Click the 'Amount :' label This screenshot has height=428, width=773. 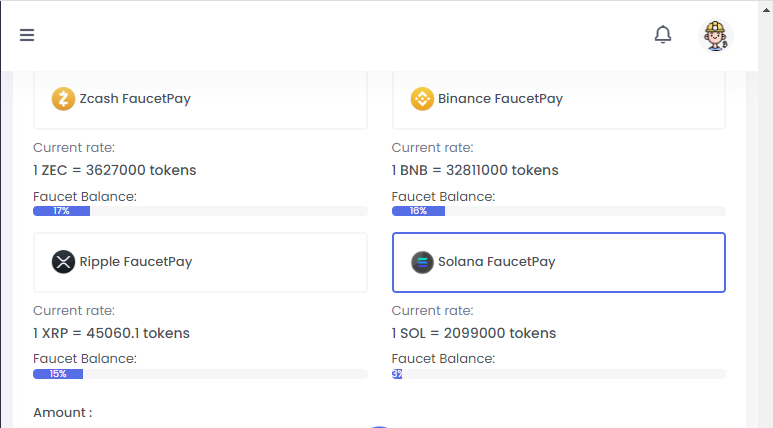(x=63, y=413)
